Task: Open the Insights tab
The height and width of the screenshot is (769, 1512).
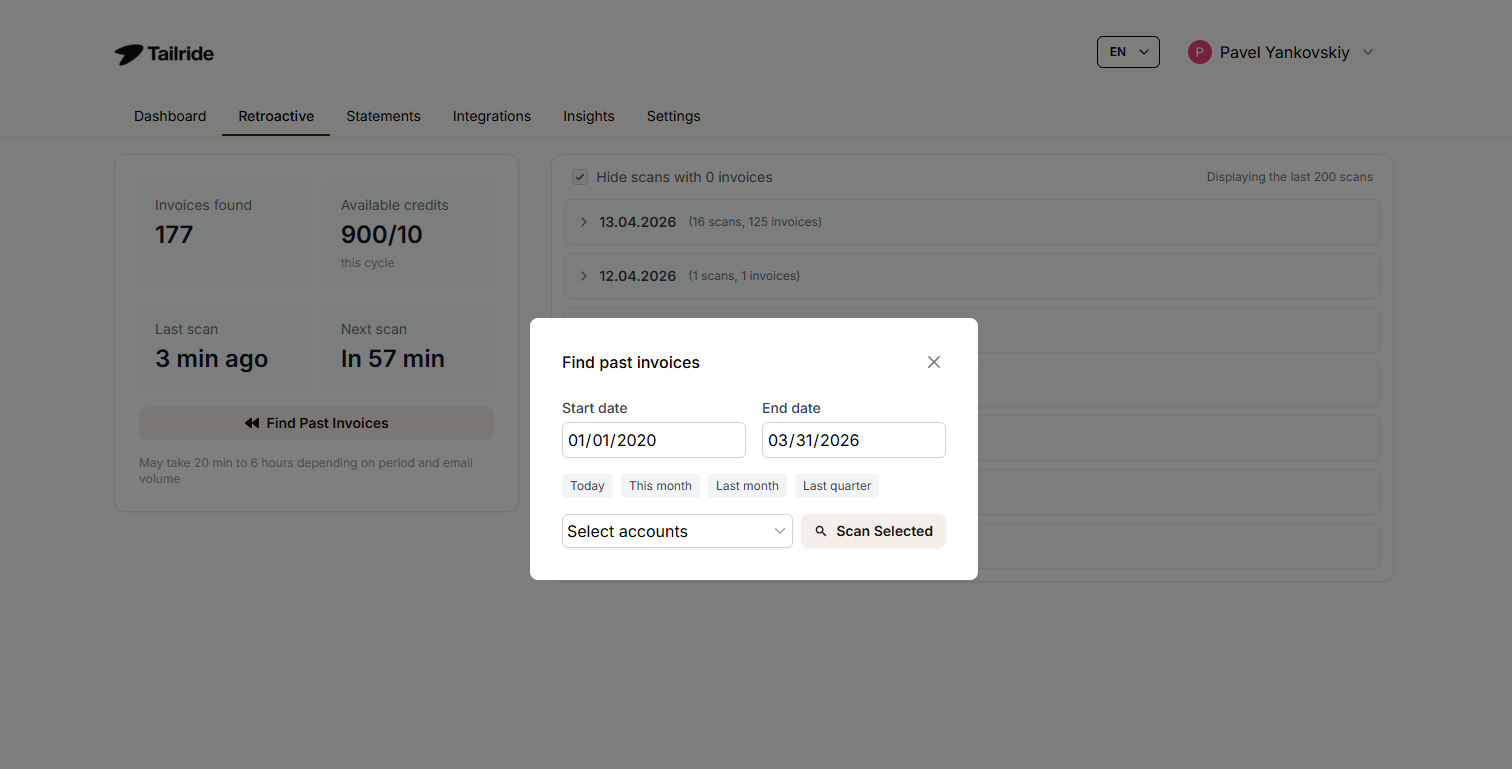Action: (x=588, y=116)
